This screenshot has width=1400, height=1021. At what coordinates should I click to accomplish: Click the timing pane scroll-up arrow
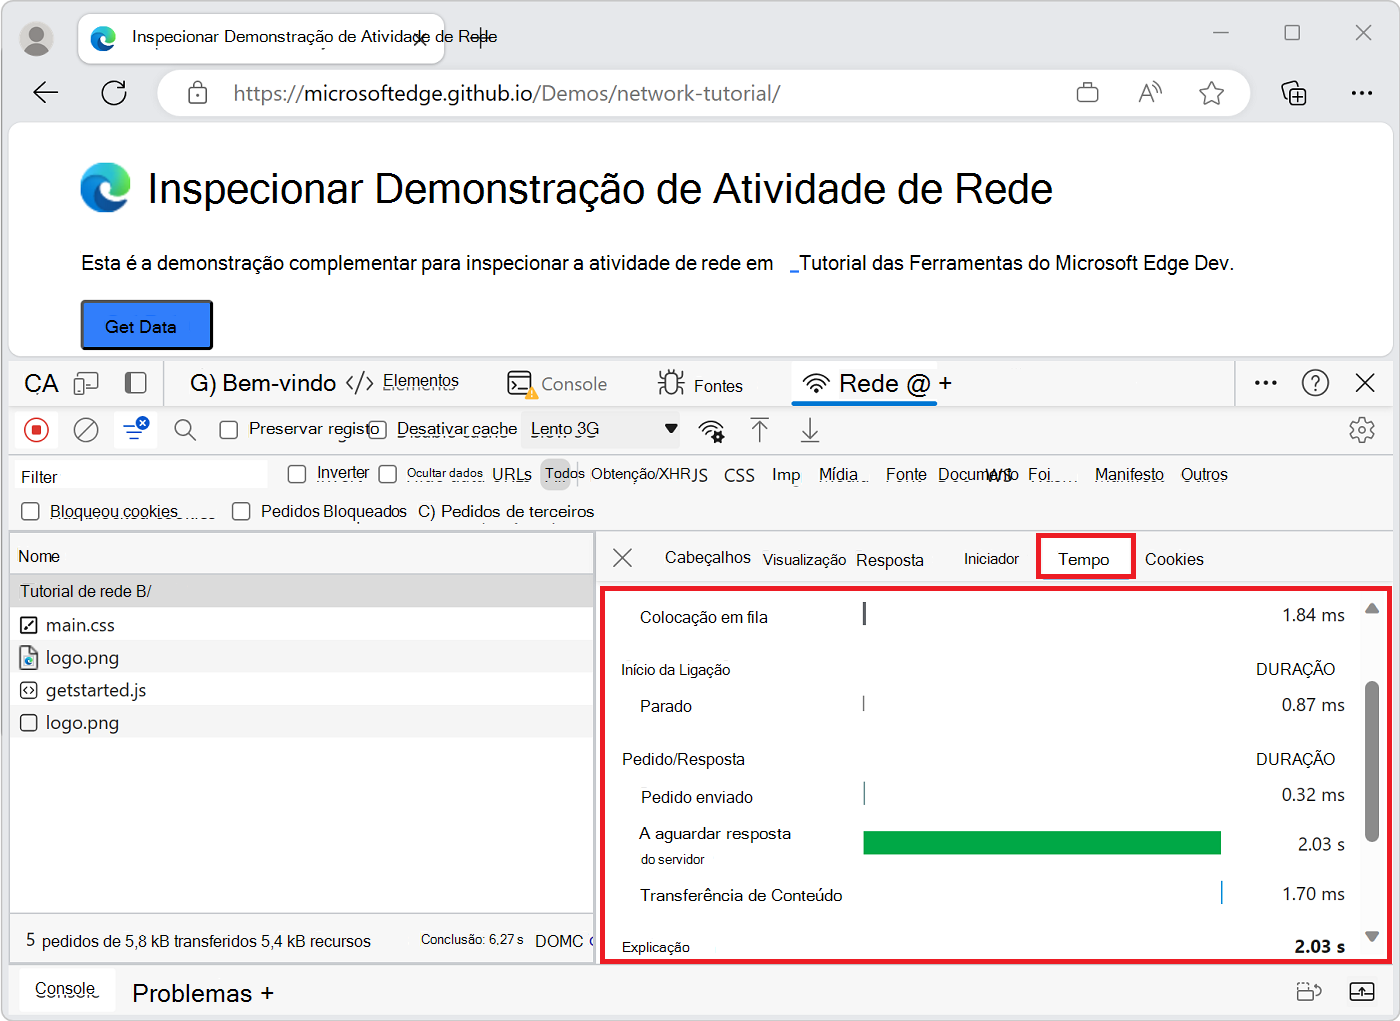1372,608
